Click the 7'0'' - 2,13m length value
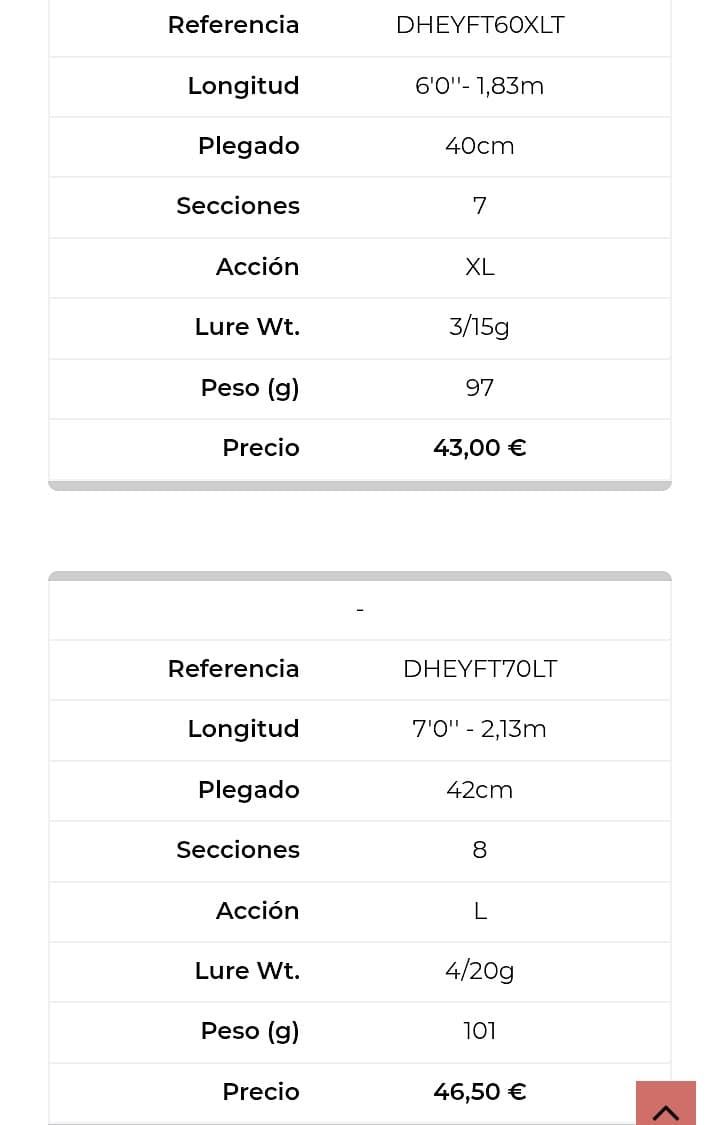This screenshot has width=710, height=1125. [x=480, y=729]
